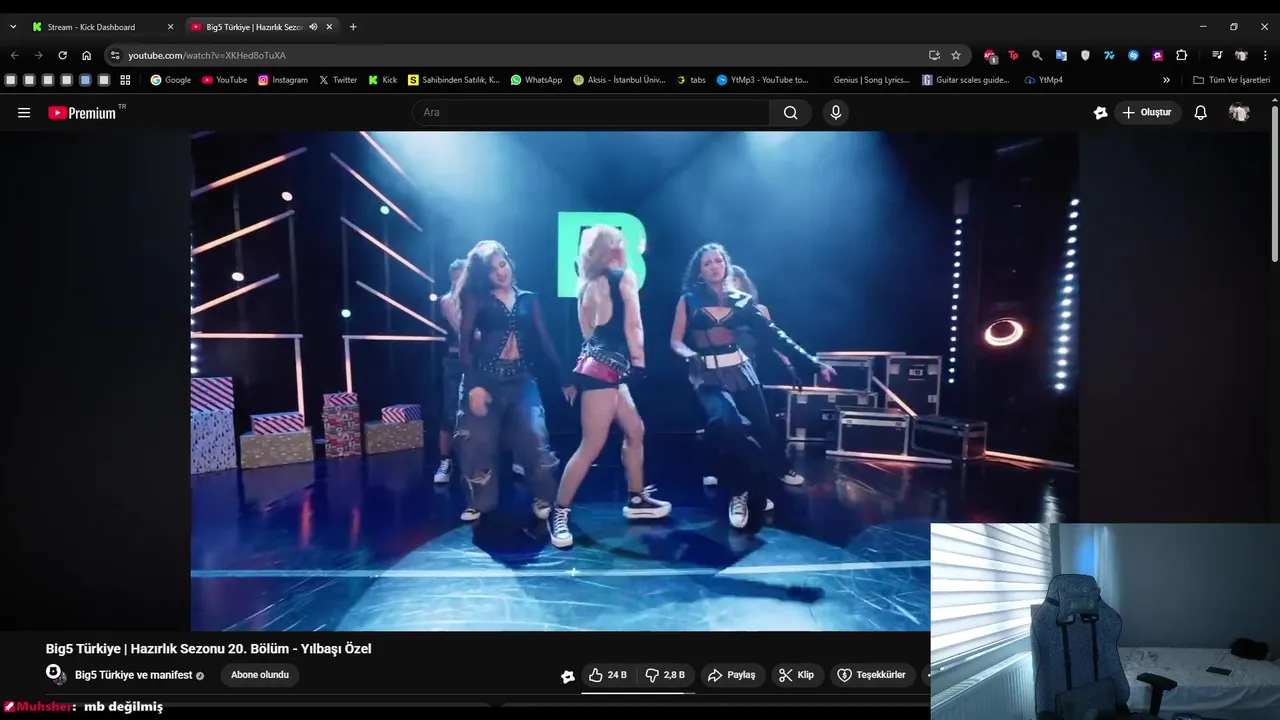1280x720 pixels.
Task: Open Chrome three-dot menu
Action: tap(1265, 55)
